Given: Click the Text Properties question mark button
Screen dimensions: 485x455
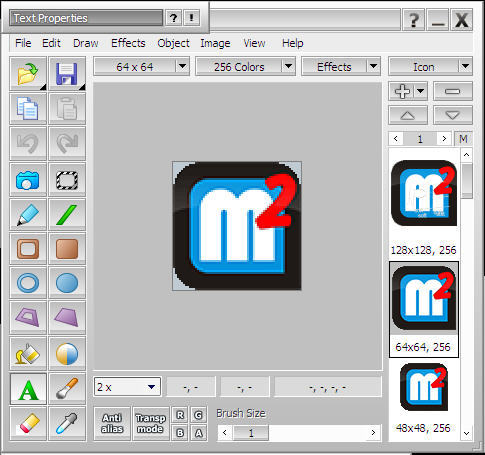Looking at the screenshot, I should [173, 18].
